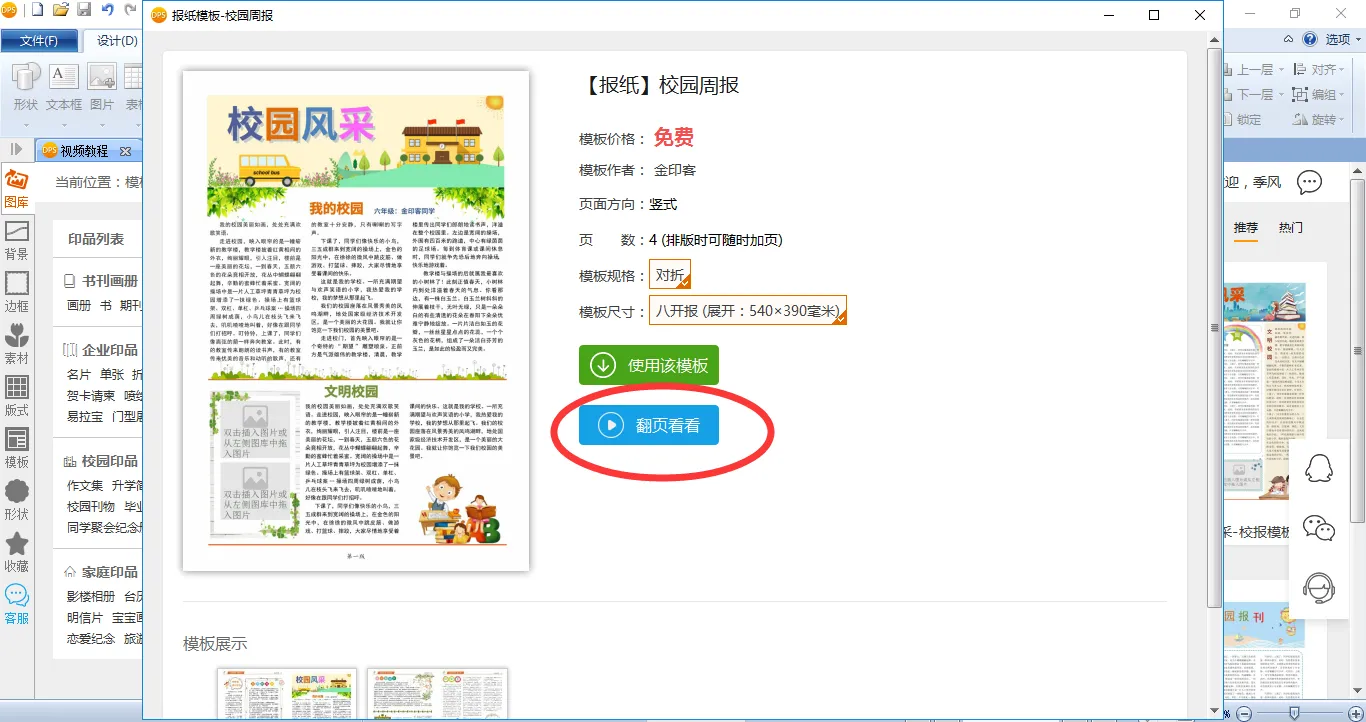1366x722 pixels.
Task: Click 名片 under 企业印品
Action: tap(79, 374)
